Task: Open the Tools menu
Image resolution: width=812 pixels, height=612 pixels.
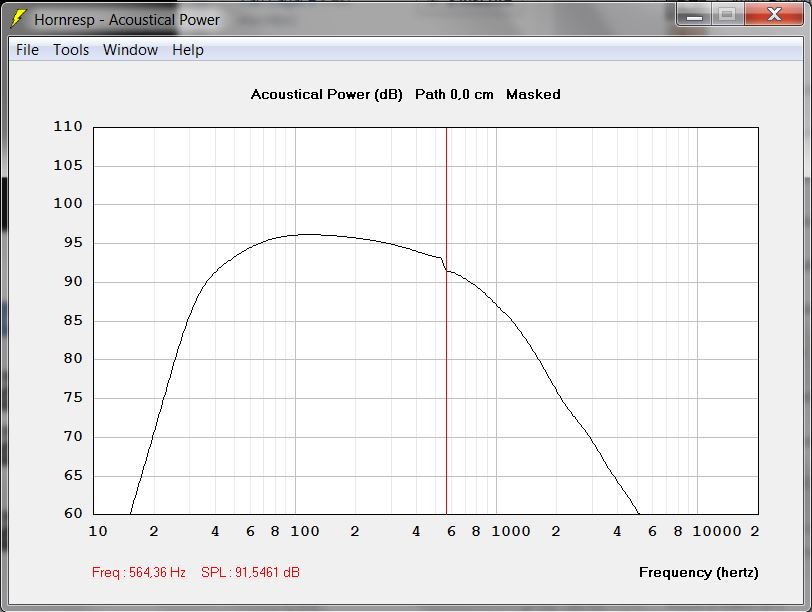Action: [x=71, y=50]
